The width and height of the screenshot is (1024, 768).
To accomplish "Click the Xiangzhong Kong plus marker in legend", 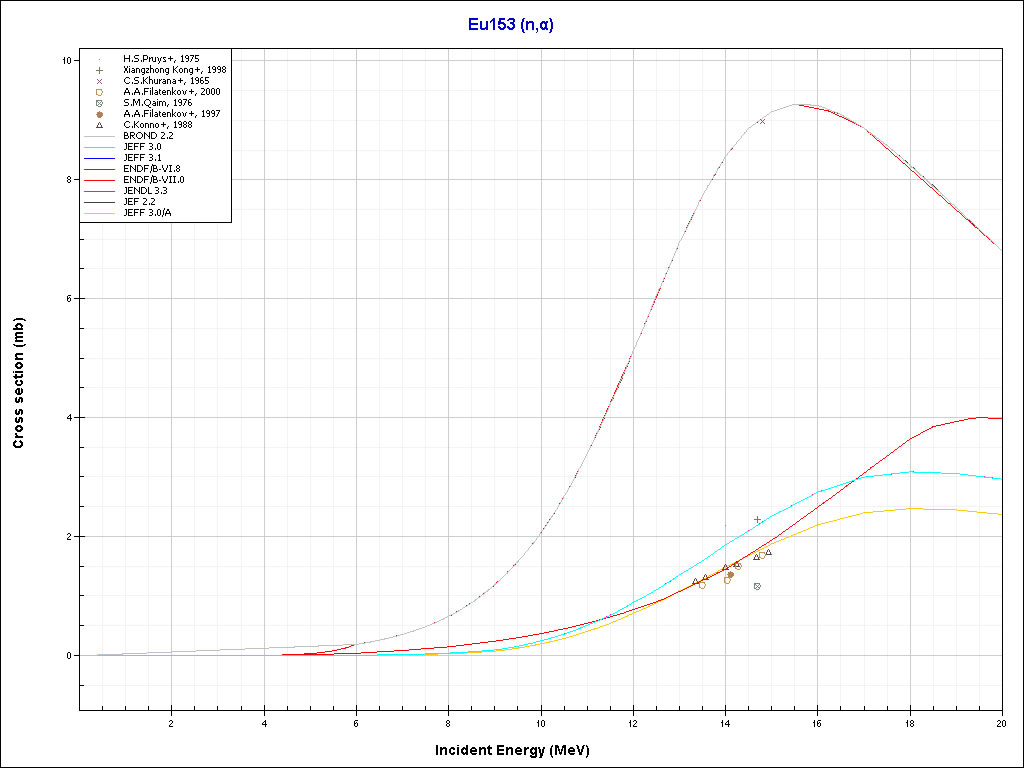I will pyautogui.click(x=99, y=70).
